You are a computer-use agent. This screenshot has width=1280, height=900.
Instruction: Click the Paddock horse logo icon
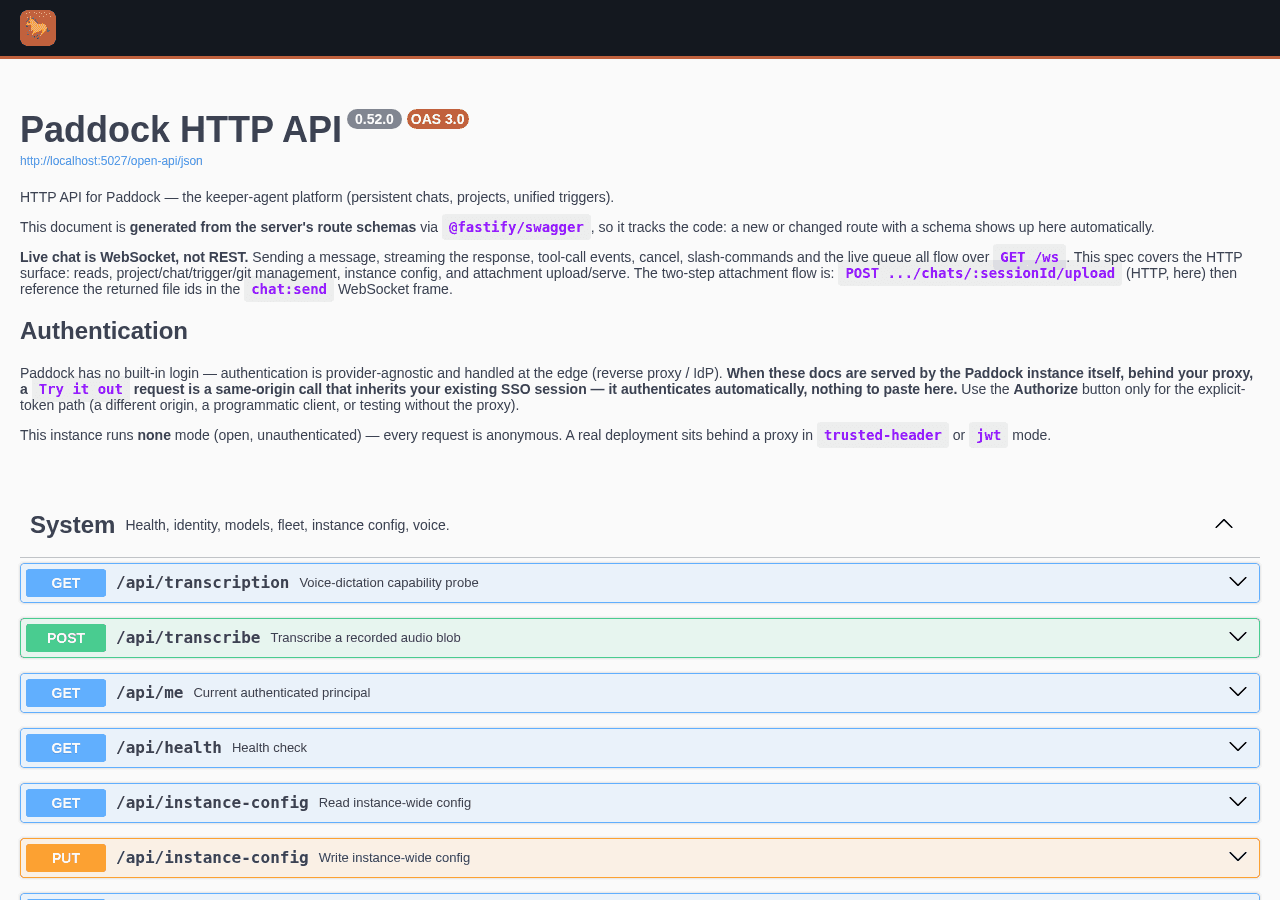(x=38, y=28)
